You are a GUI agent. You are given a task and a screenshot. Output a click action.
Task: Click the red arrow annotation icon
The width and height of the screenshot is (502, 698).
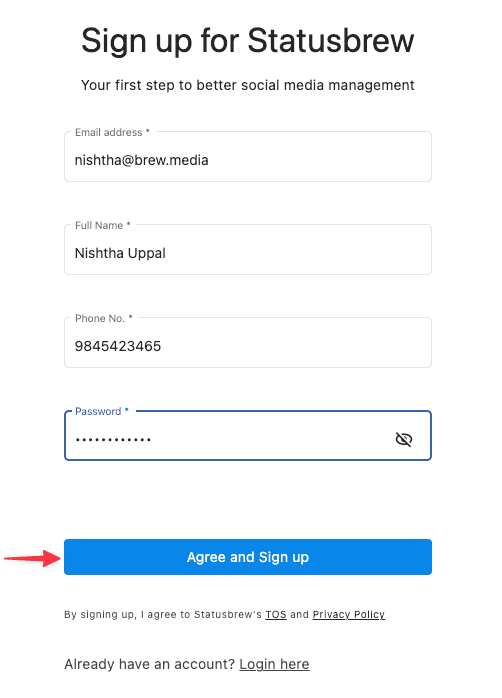[32, 558]
